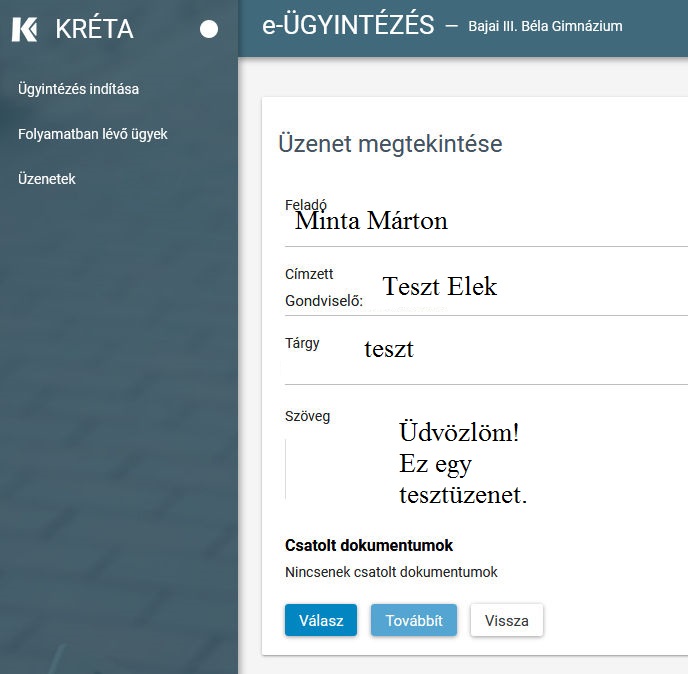Toggle the white circle sidebar button
688x674 pixels.
click(209, 29)
